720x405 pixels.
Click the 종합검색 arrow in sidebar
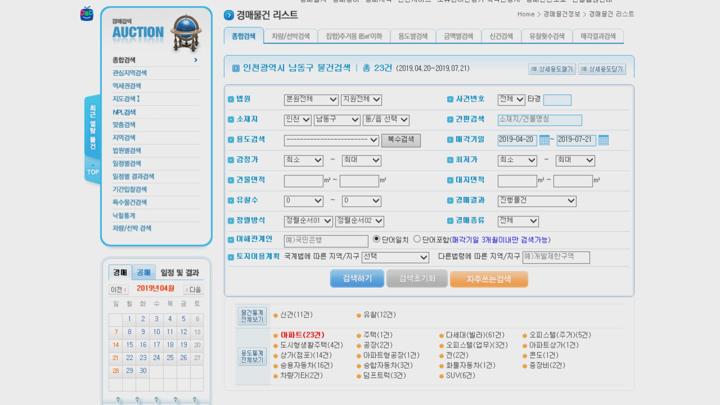[196, 60]
